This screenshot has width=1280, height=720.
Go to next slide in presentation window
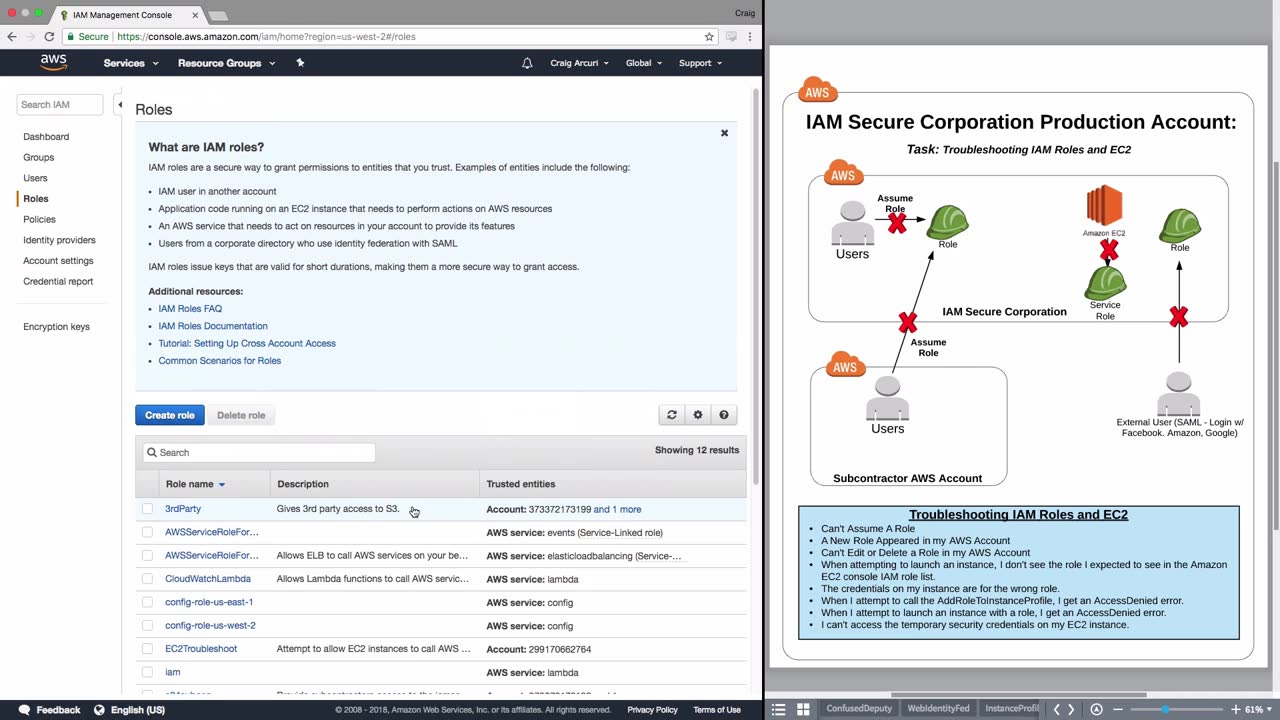point(1071,709)
